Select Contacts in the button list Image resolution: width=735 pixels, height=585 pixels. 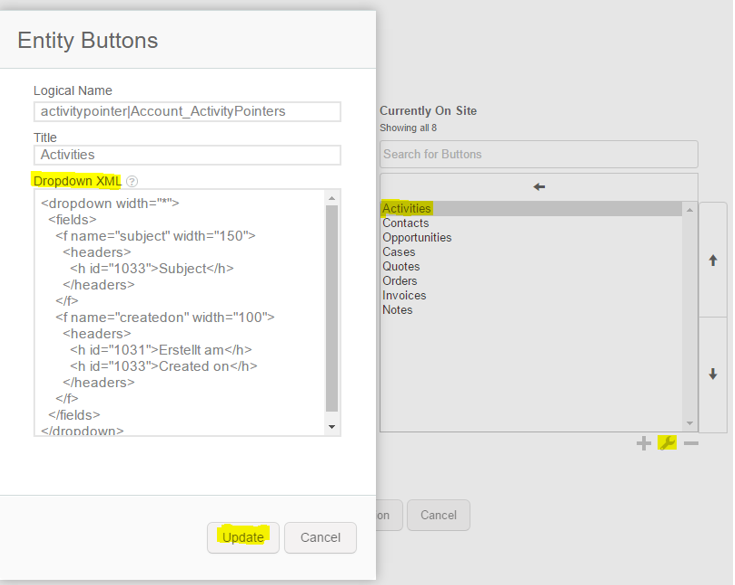click(406, 223)
